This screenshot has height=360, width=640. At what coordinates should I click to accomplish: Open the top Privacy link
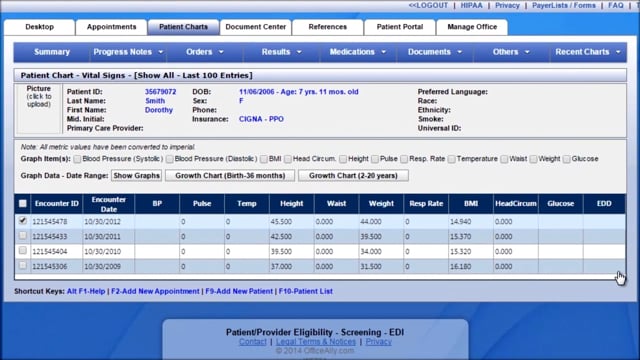click(507, 5)
